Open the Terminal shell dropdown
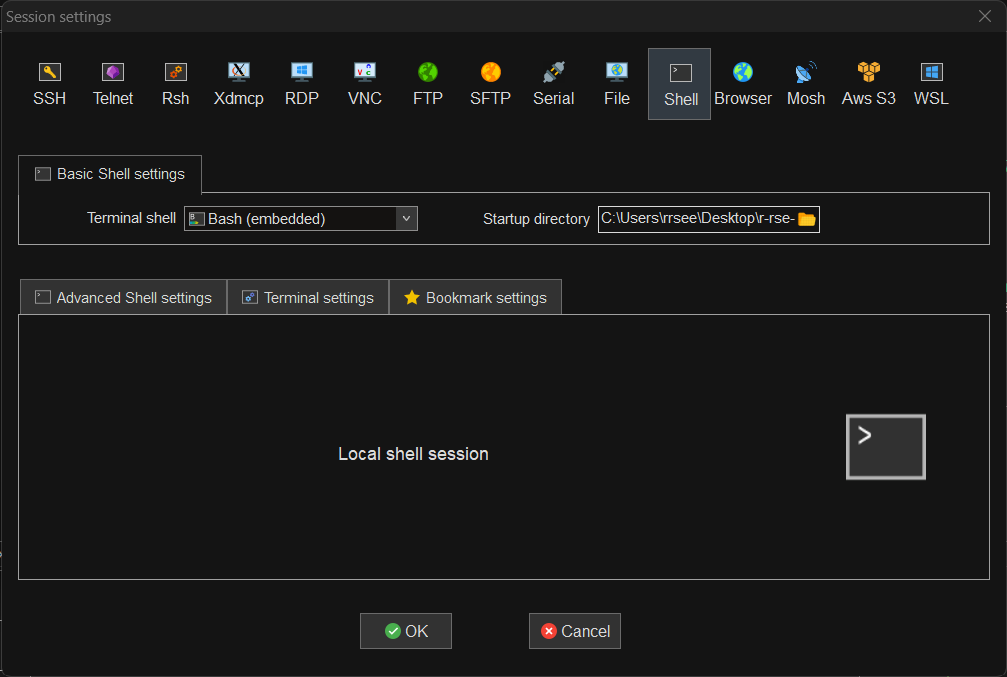 [406, 218]
